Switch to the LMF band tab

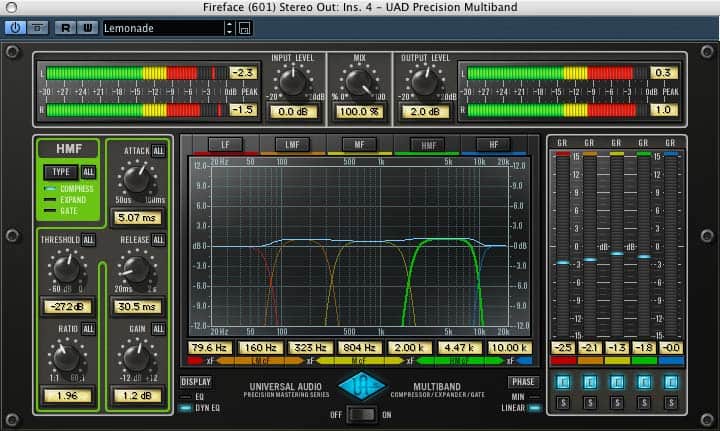pyautogui.click(x=292, y=145)
